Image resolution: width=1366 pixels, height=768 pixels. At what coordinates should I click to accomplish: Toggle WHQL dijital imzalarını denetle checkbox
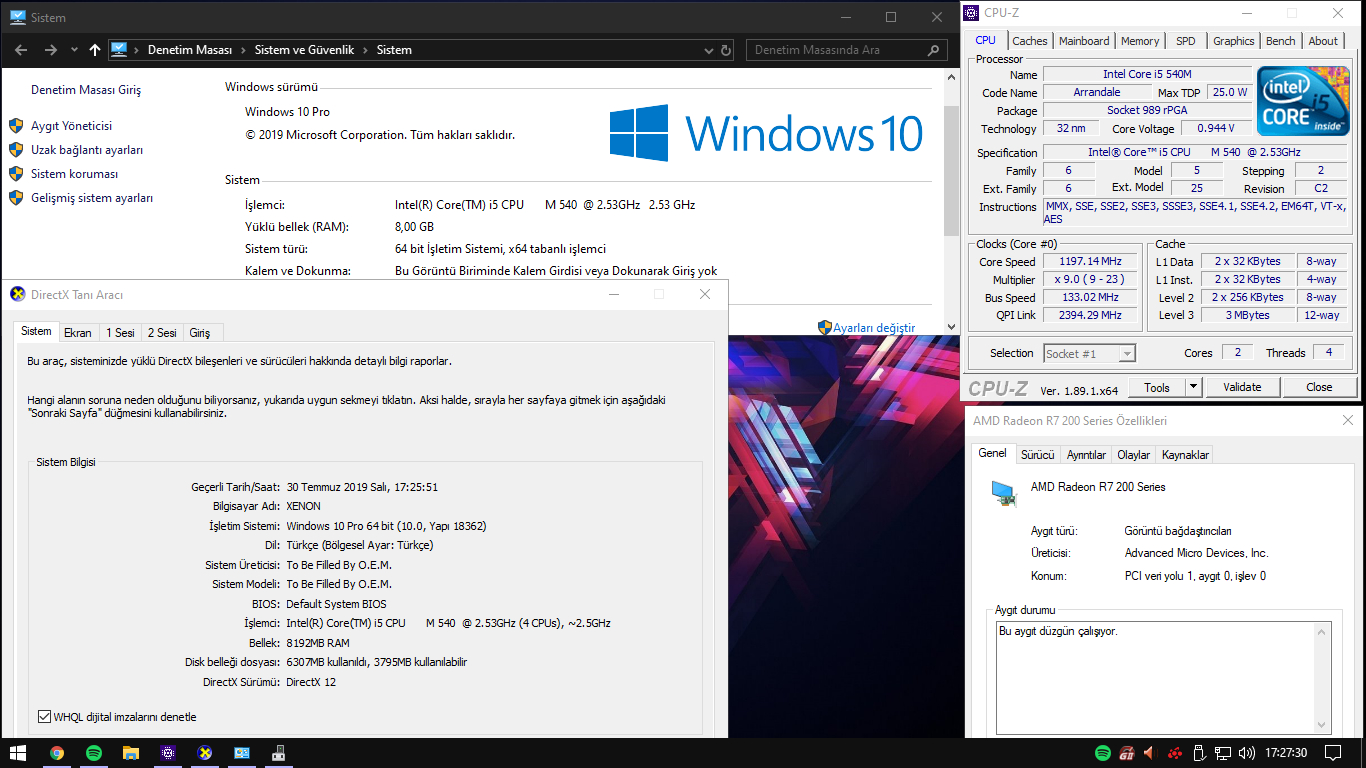(x=44, y=717)
